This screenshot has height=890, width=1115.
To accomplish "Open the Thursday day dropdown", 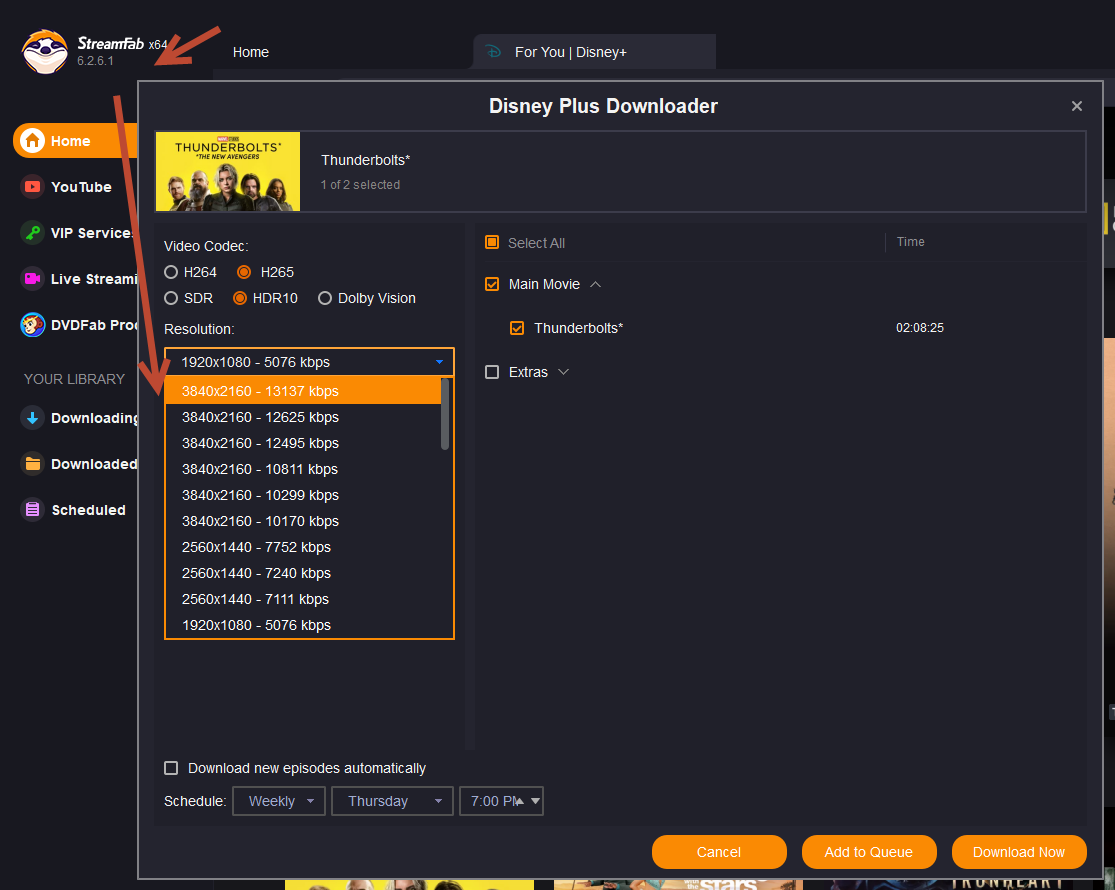I will 392,801.
